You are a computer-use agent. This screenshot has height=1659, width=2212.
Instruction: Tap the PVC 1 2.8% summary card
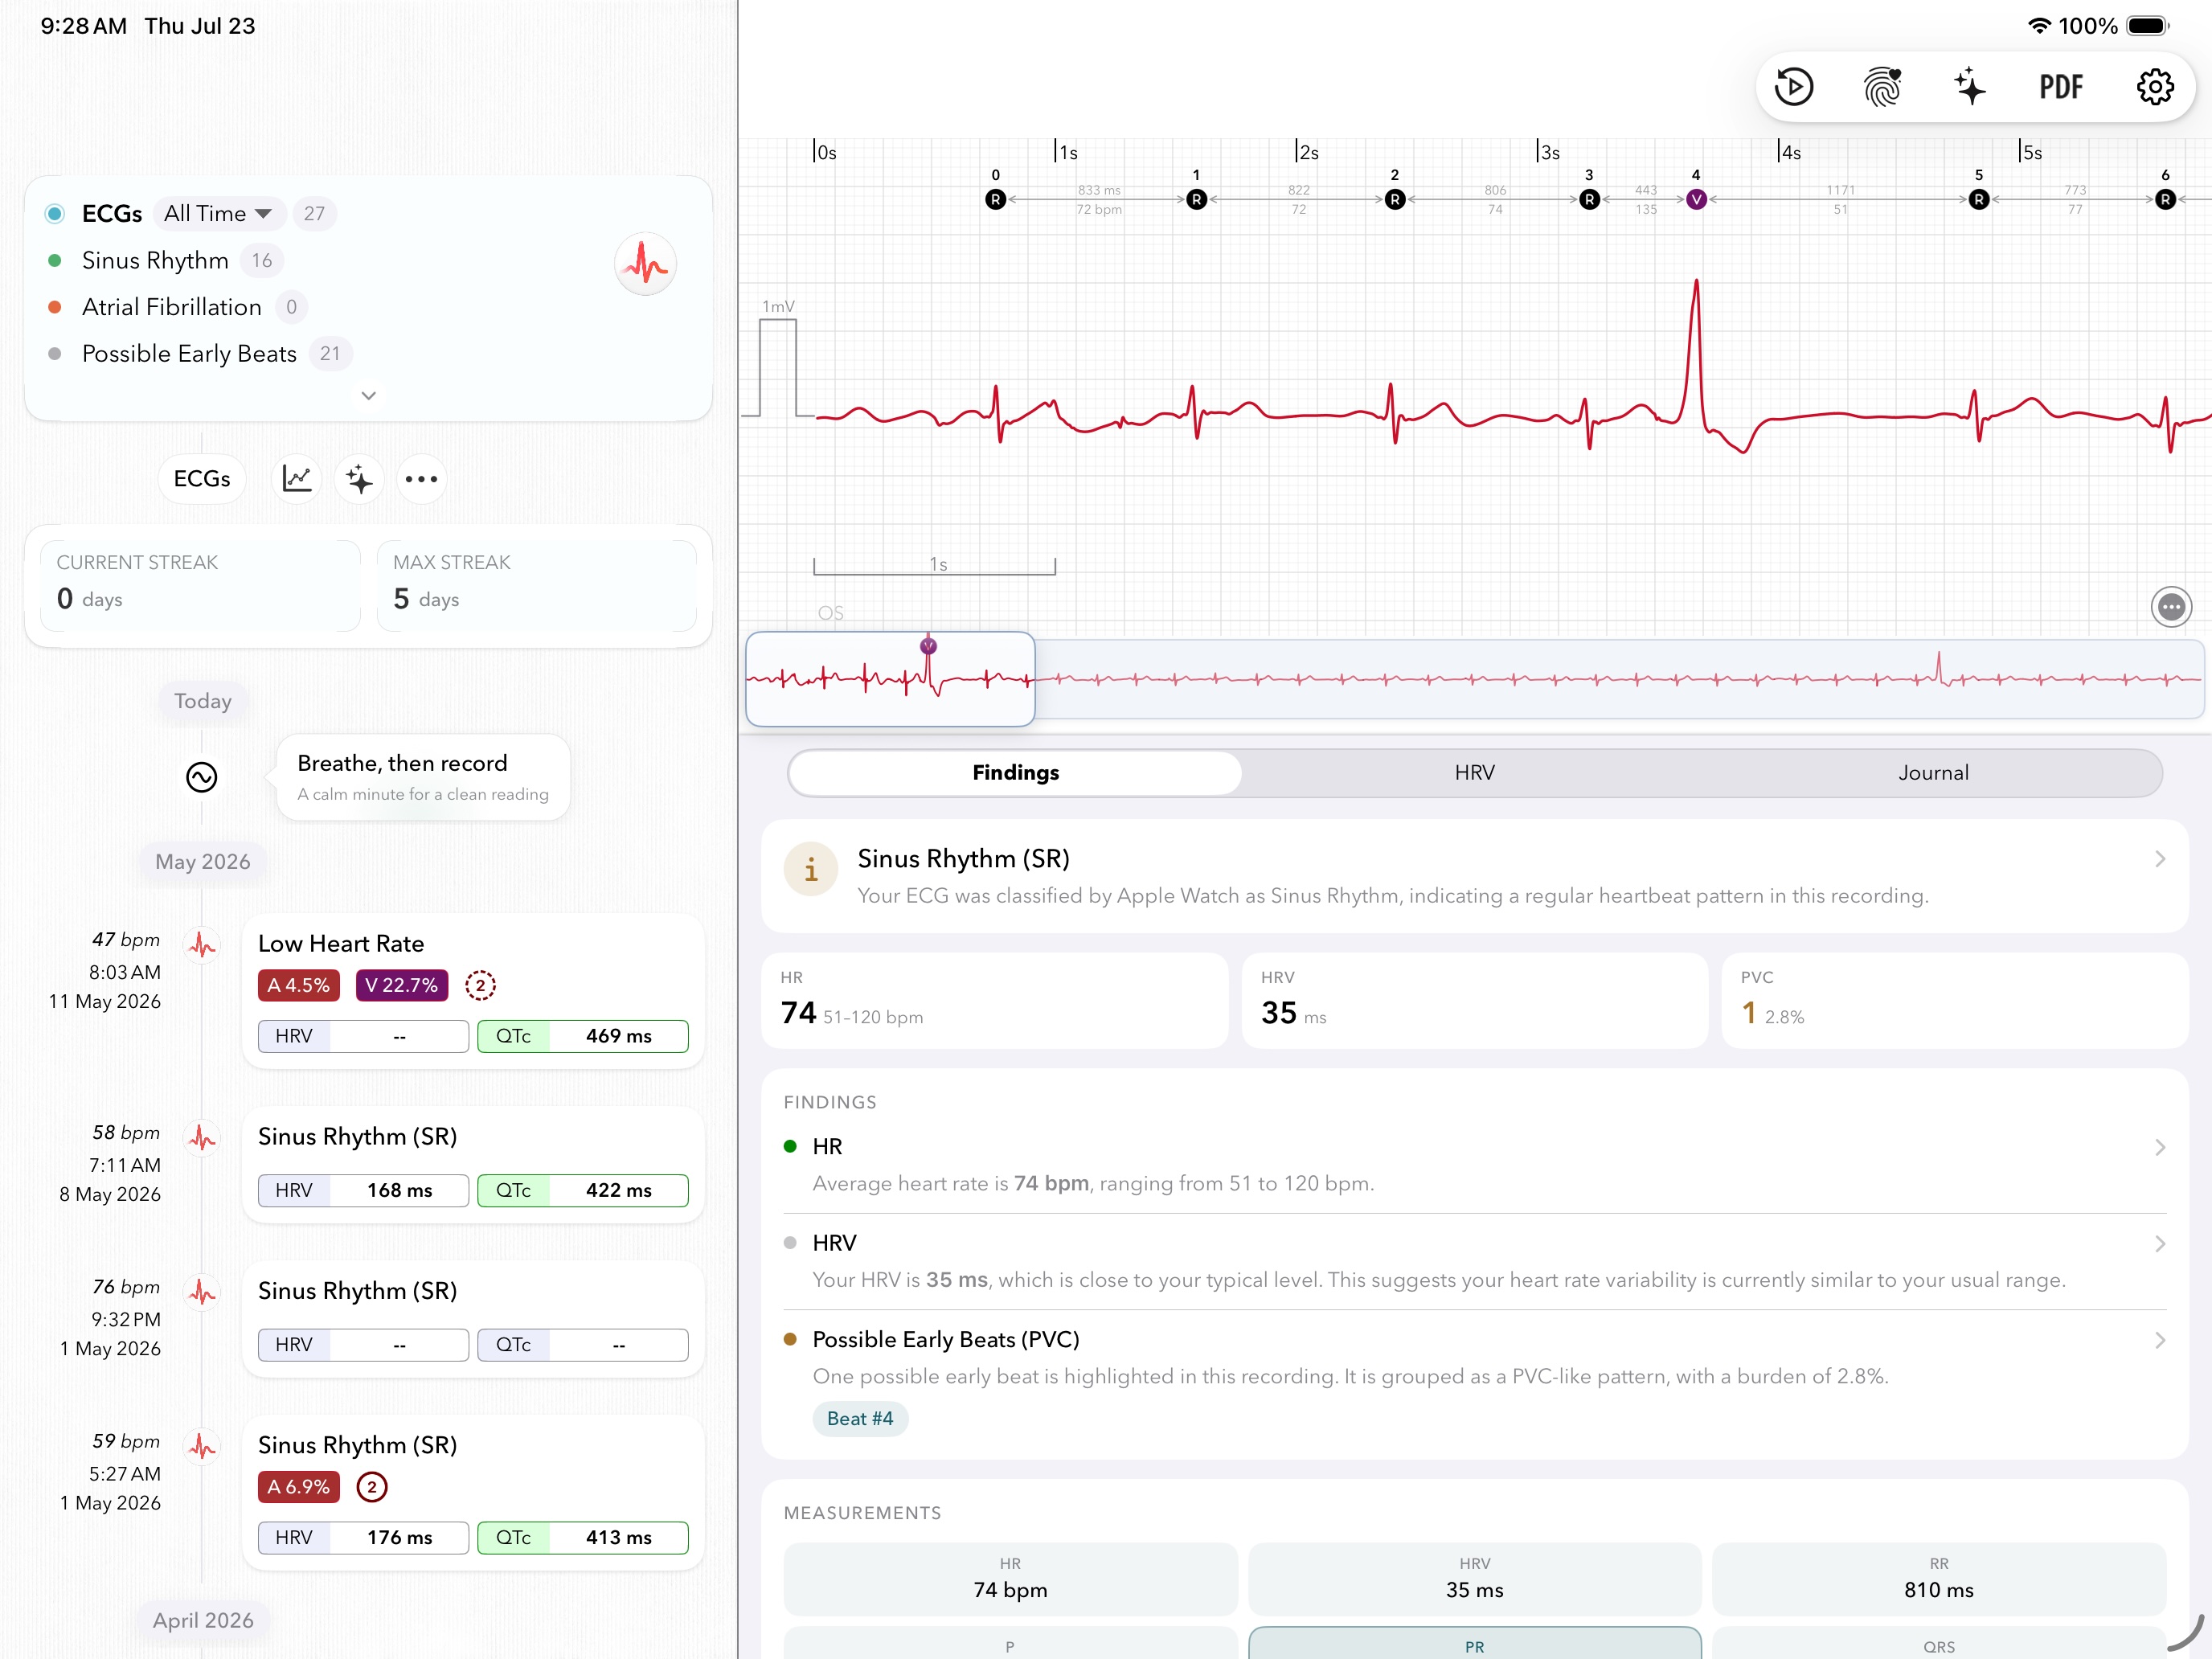coord(1954,1000)
